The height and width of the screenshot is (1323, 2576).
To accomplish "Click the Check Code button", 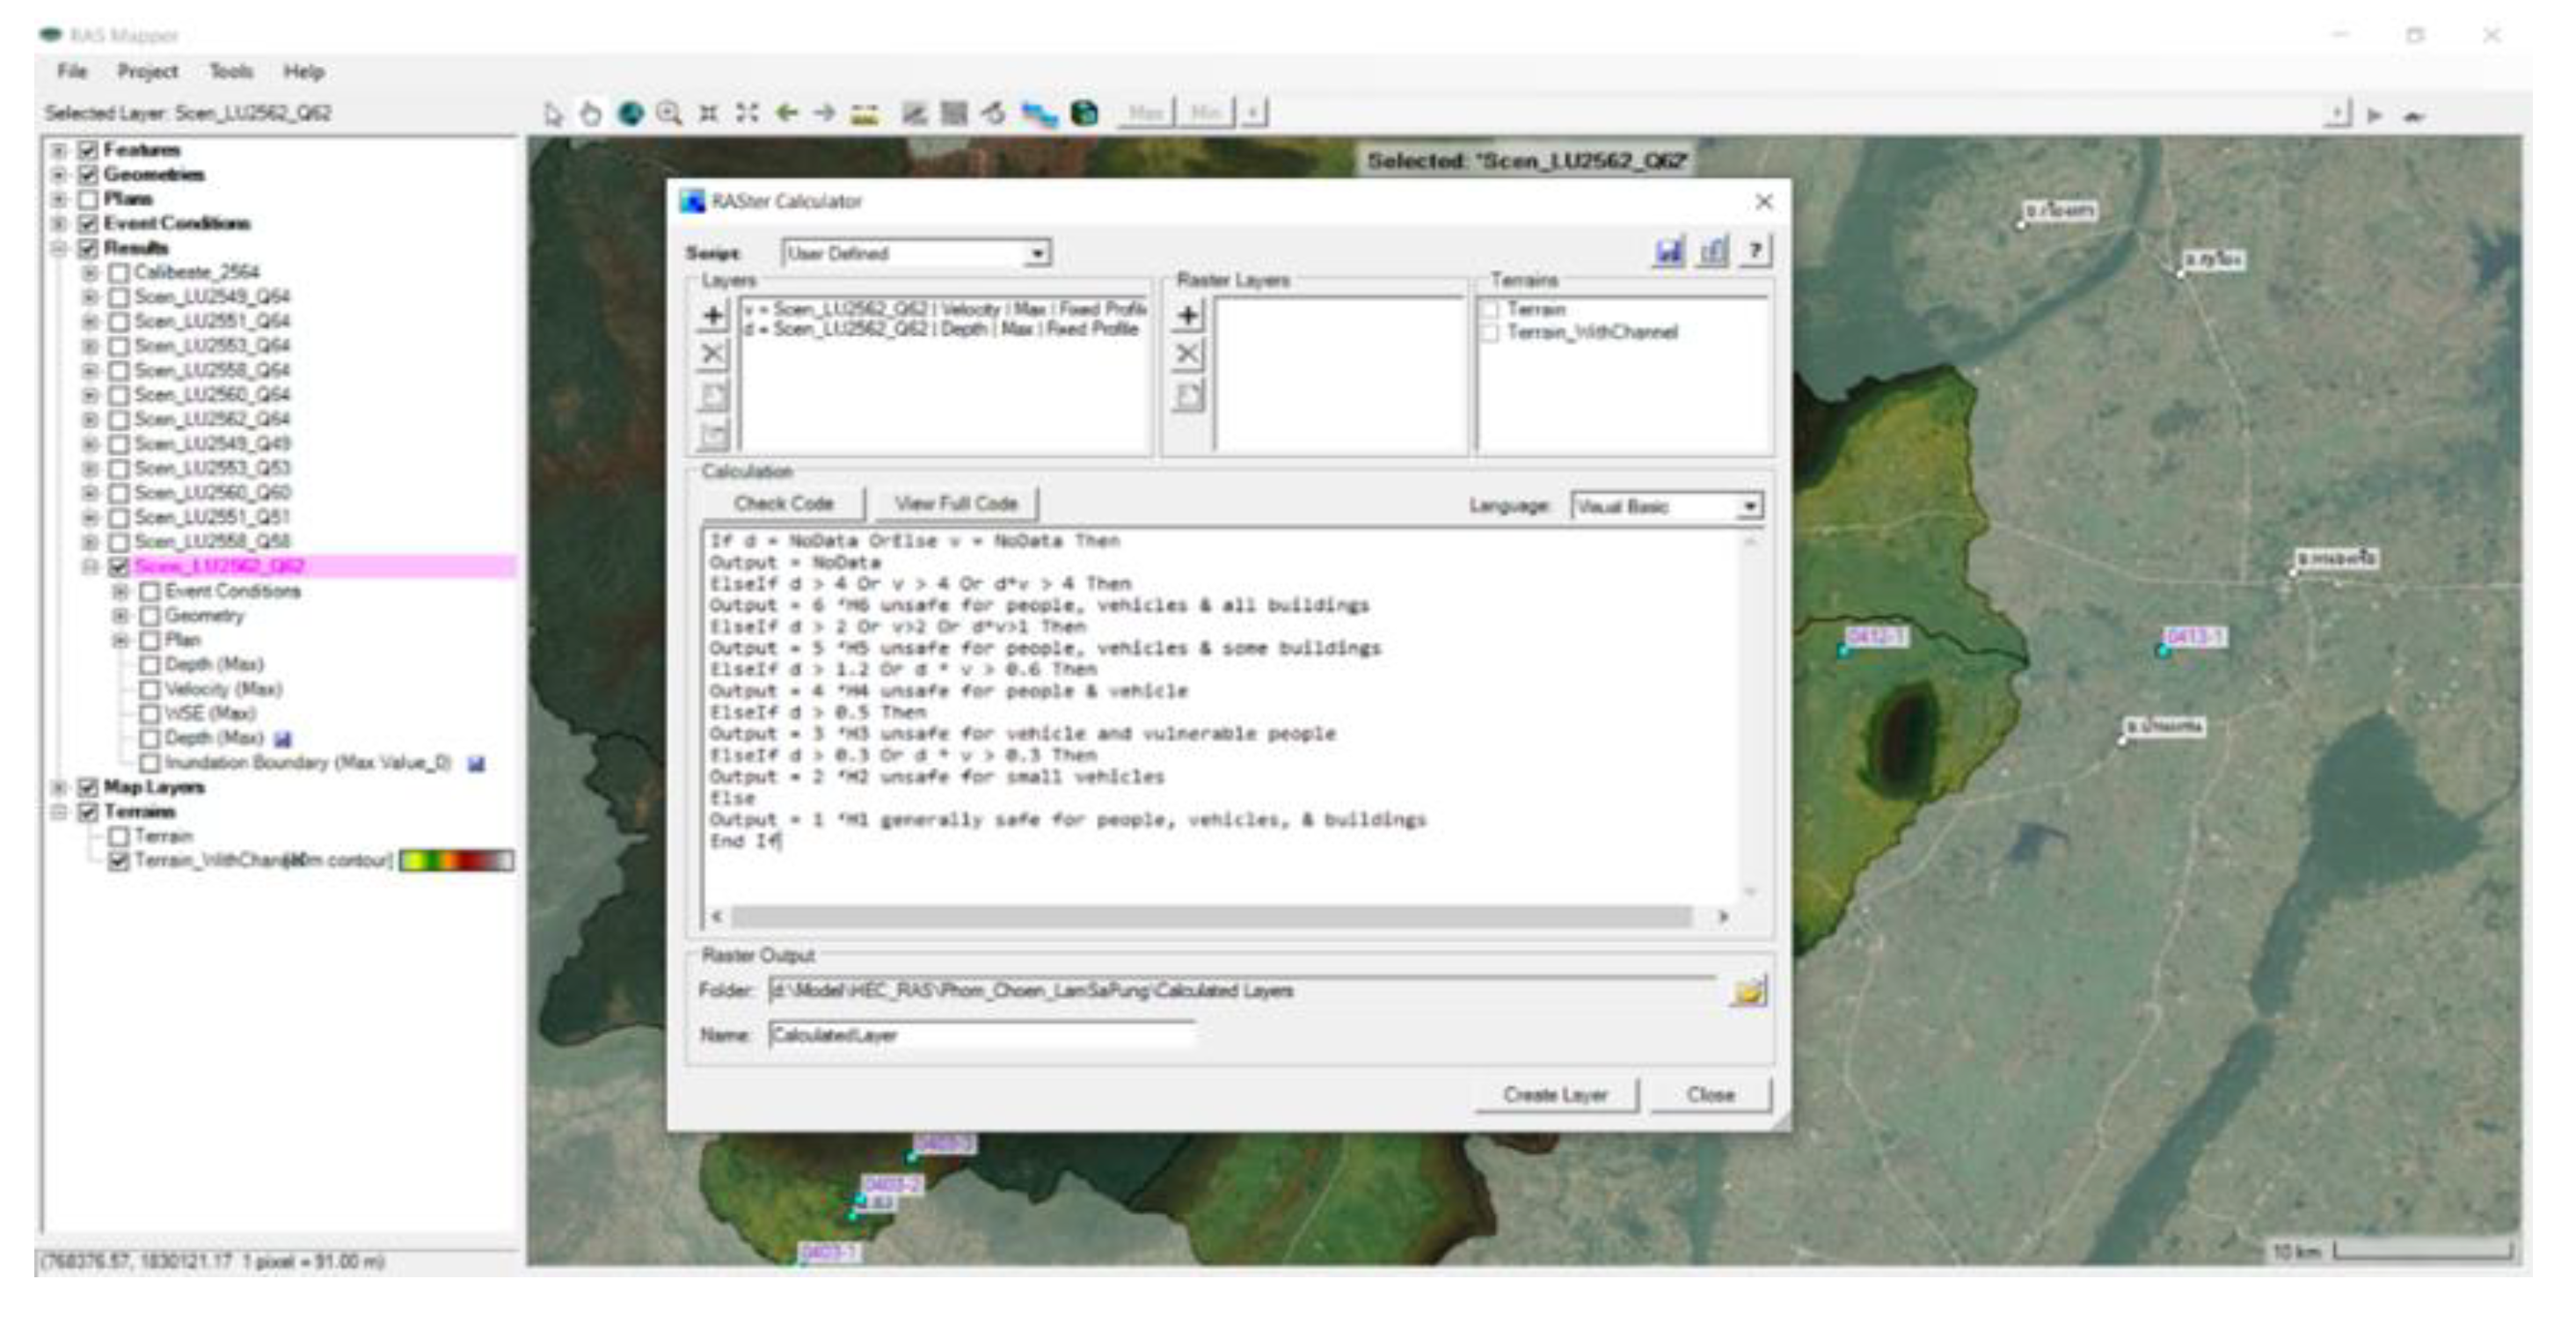I will pos(783,504).
